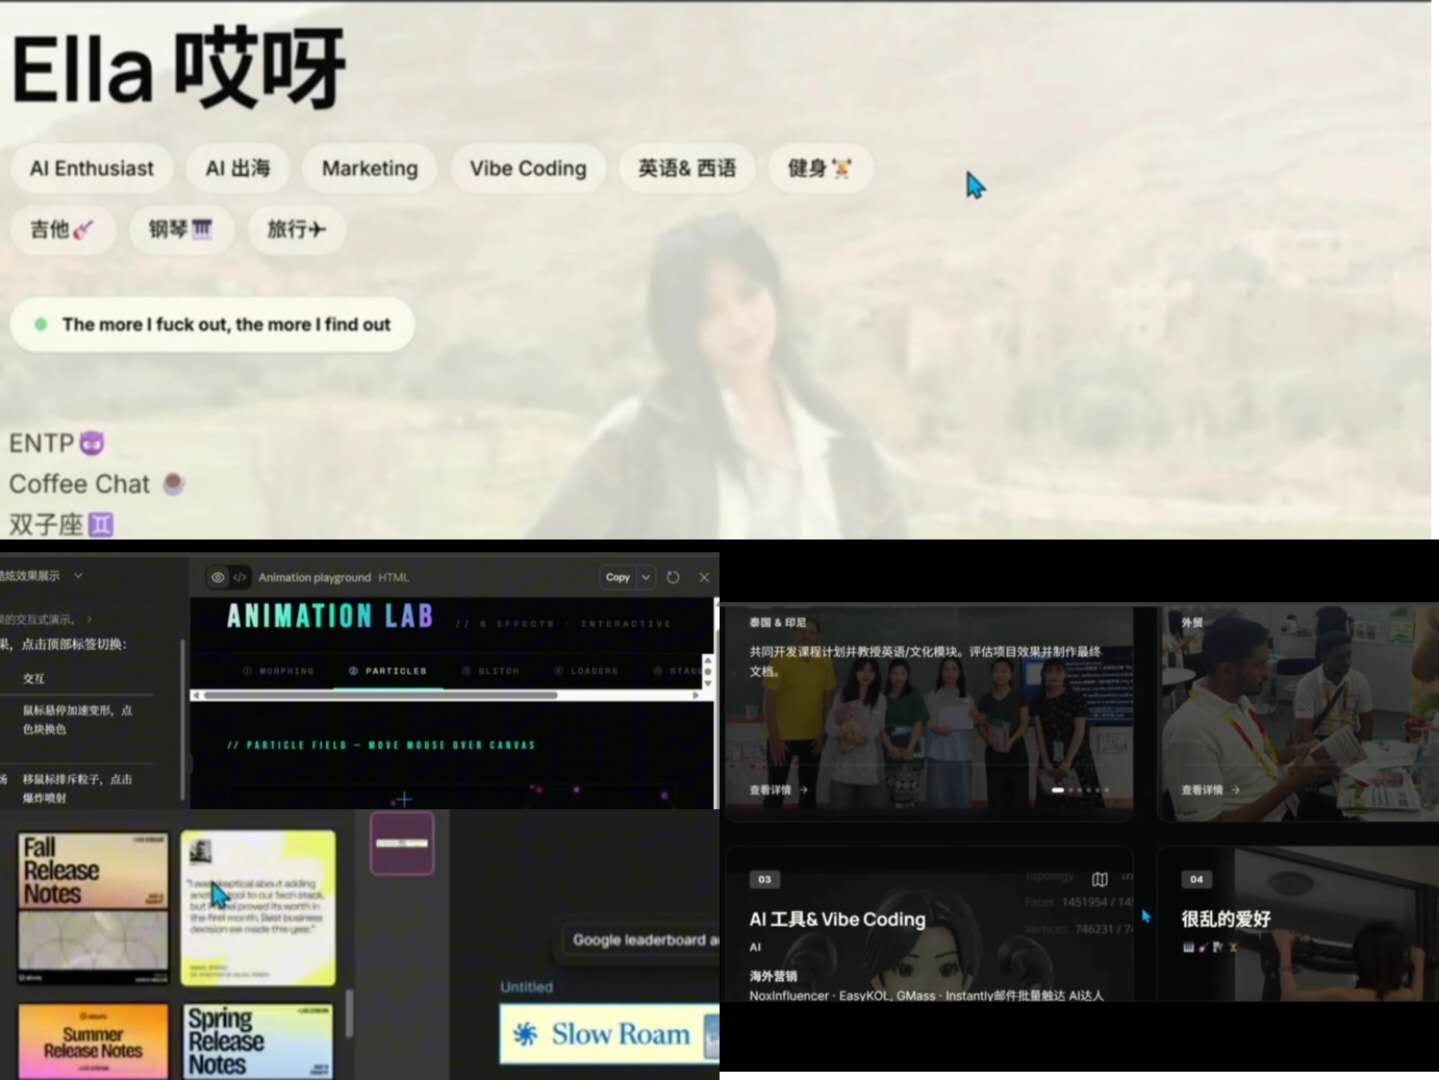Open the 很乱的爱好 card title
The image size is (1439, 1080).
click(x=1226, y=919)
